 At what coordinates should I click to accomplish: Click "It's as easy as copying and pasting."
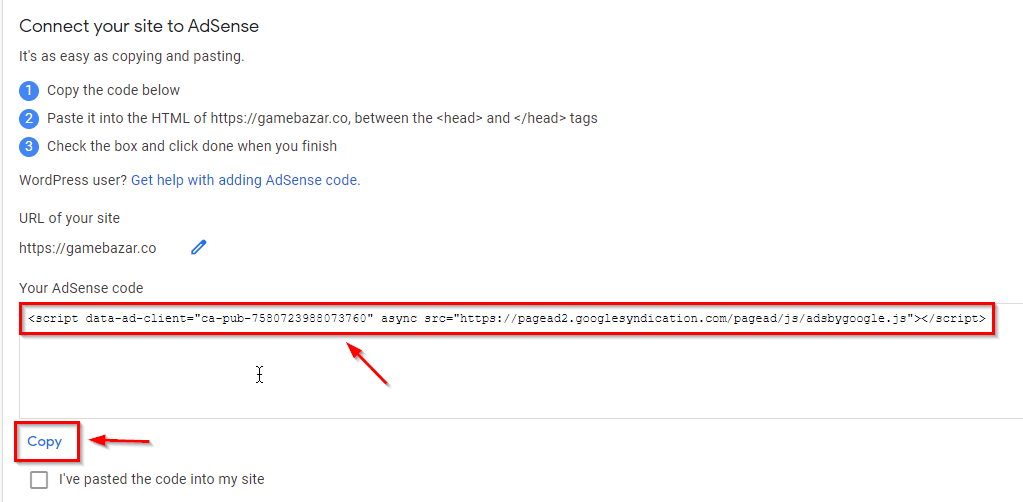131,57
